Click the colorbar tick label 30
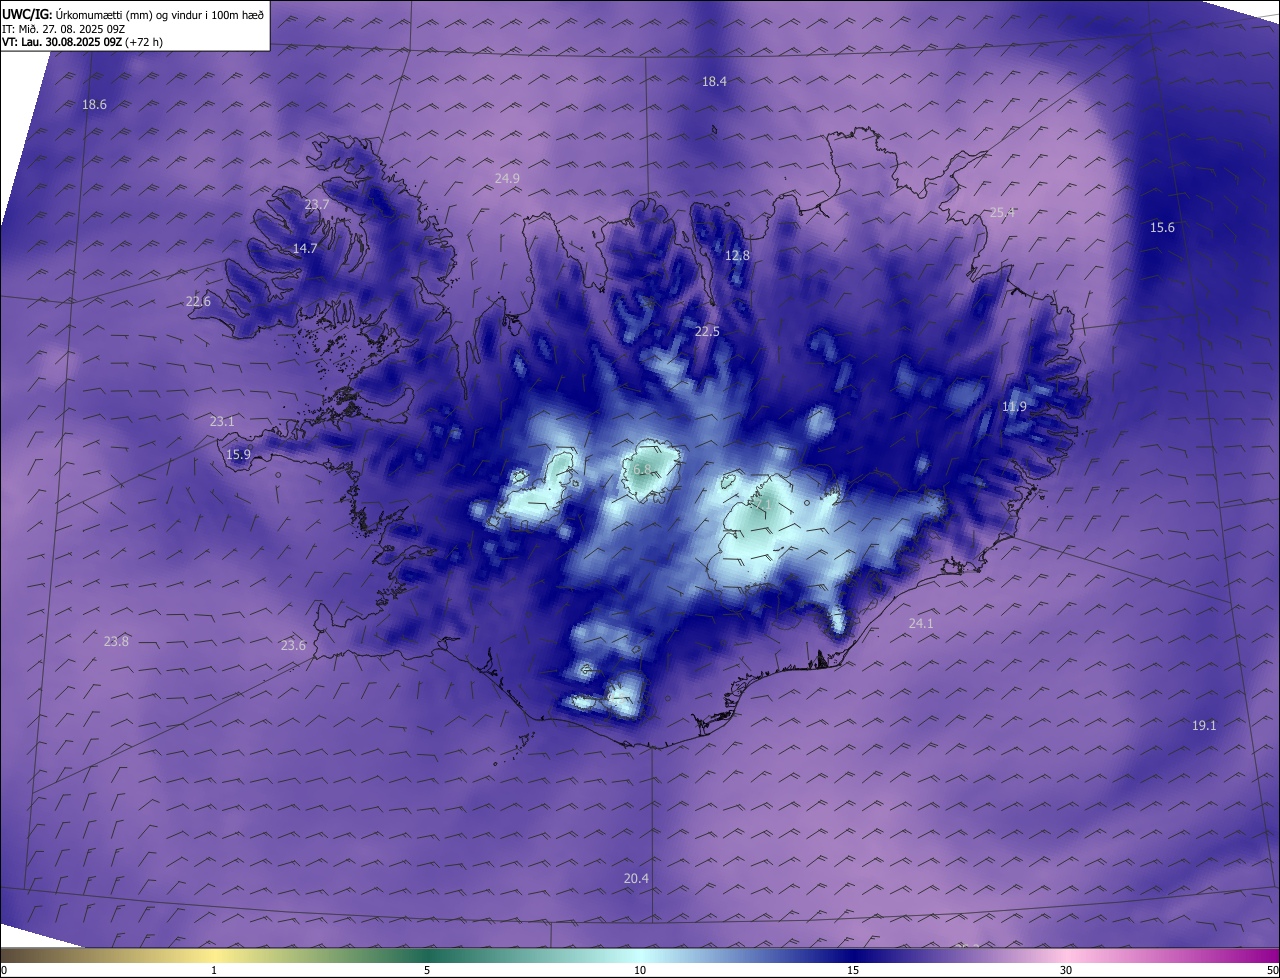The image size is (1280, 978). [x=1066, y=971]
